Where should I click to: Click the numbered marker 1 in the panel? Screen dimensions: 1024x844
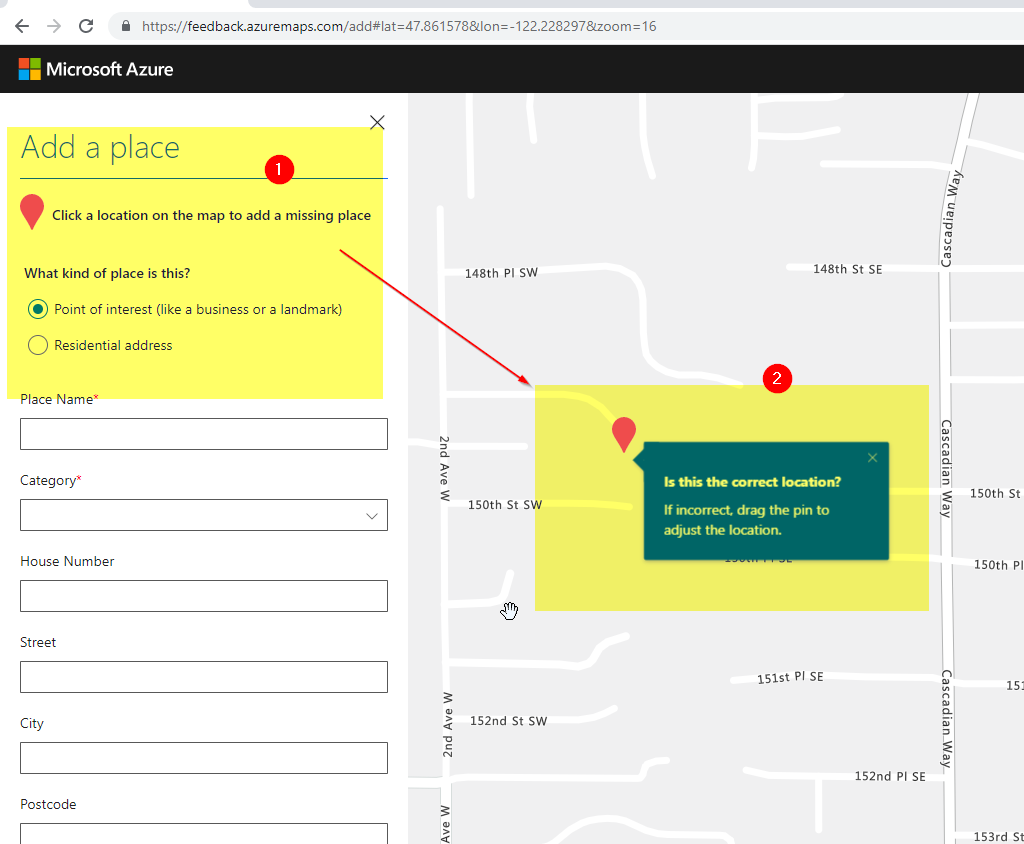coord(279,170)
